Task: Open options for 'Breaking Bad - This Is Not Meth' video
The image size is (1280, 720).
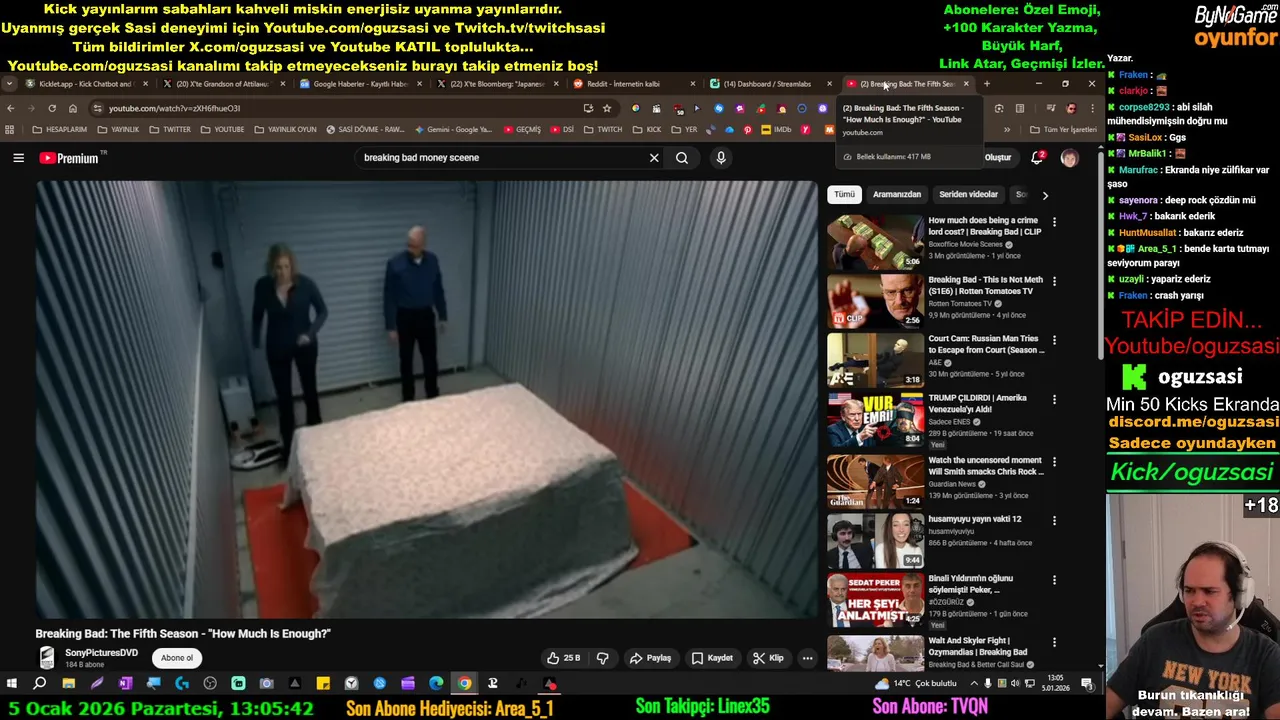Action: (1054, 282)
